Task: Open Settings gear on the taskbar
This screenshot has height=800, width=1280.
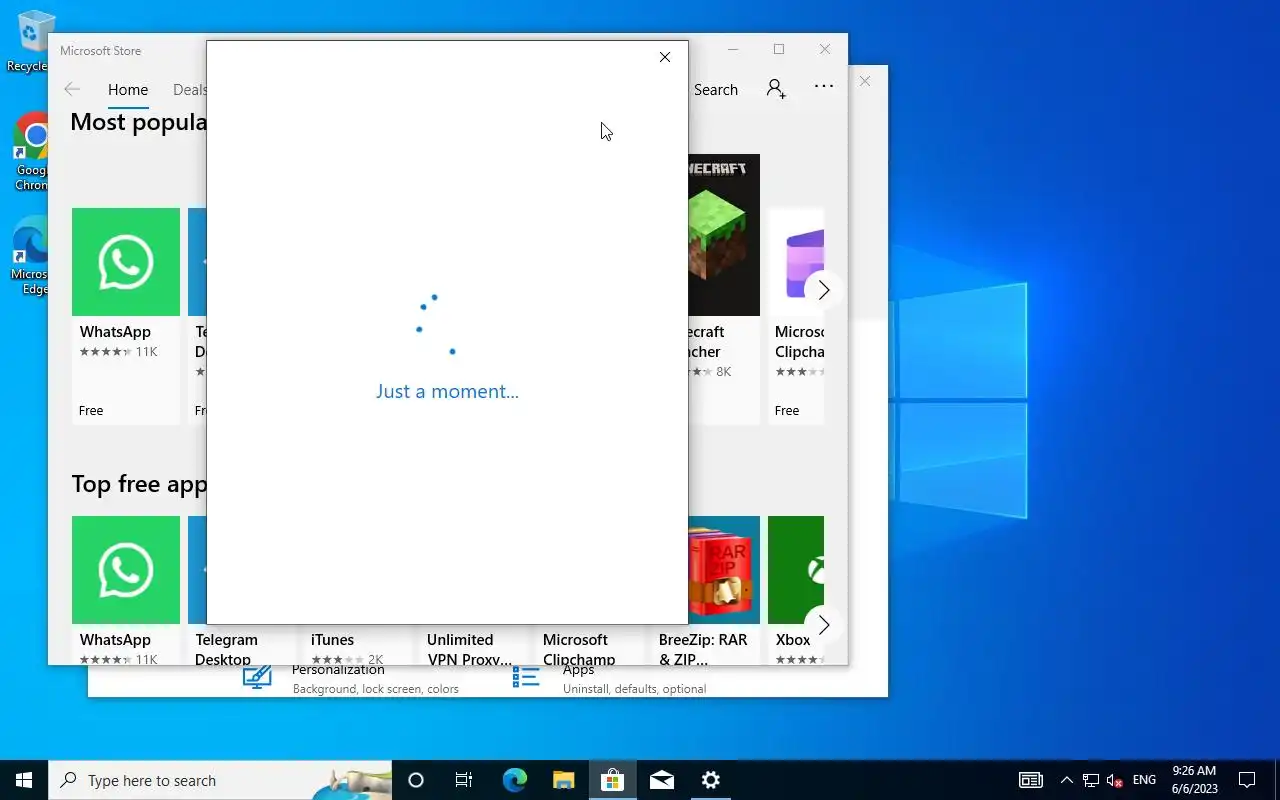Action: [x=710, y=780]
